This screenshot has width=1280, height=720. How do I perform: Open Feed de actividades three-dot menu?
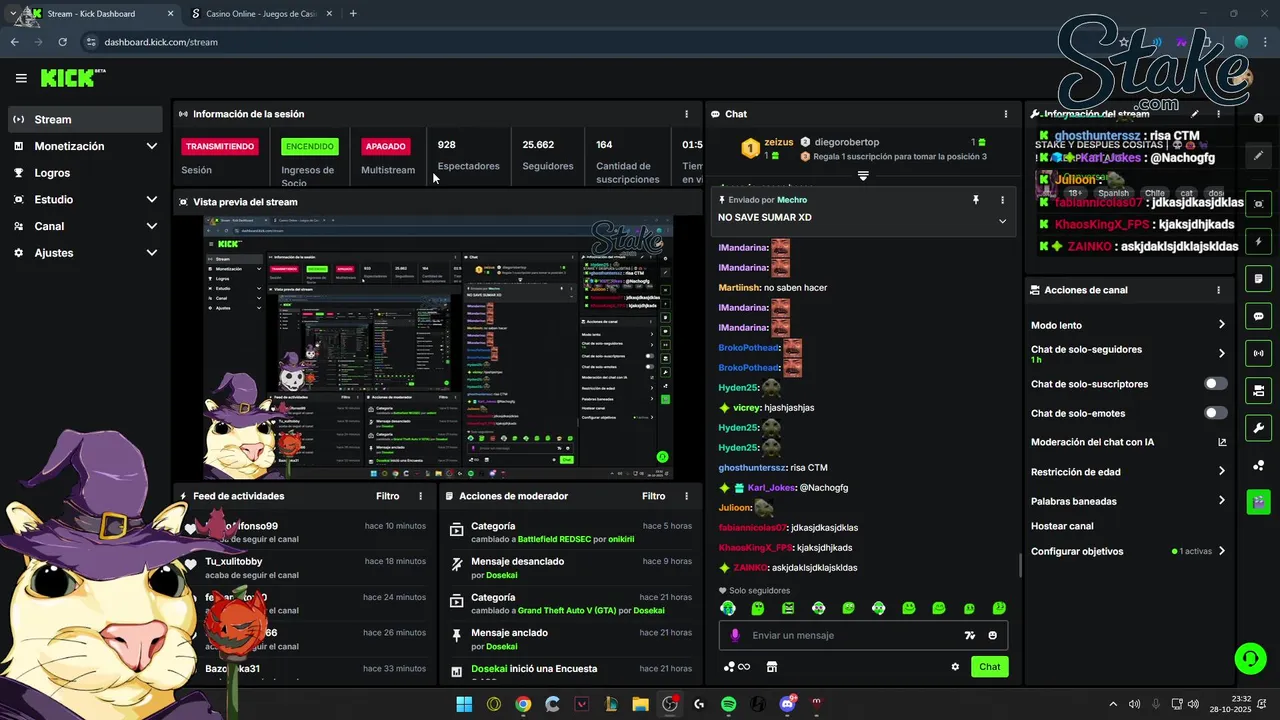click(x=420, y=496)
